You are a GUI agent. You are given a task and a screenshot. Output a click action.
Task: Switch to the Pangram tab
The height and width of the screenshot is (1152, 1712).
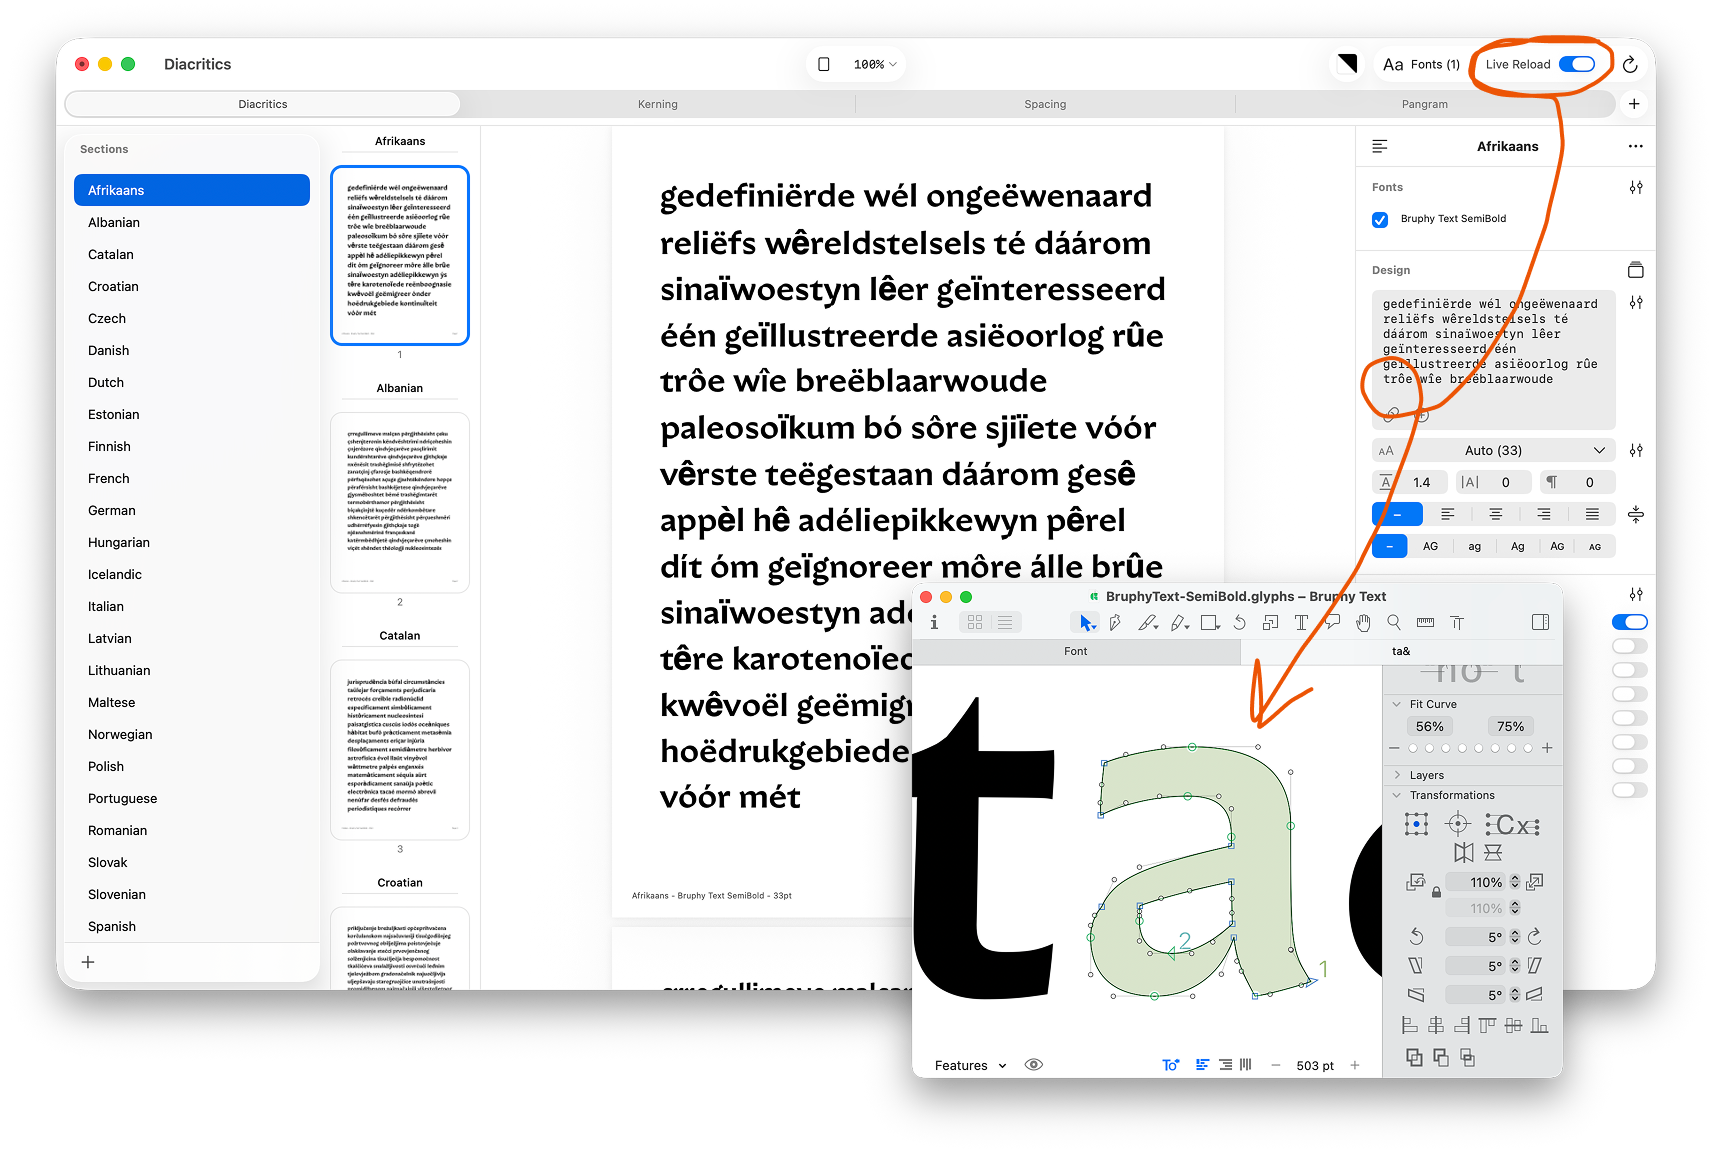click(x=1425, y=104)
